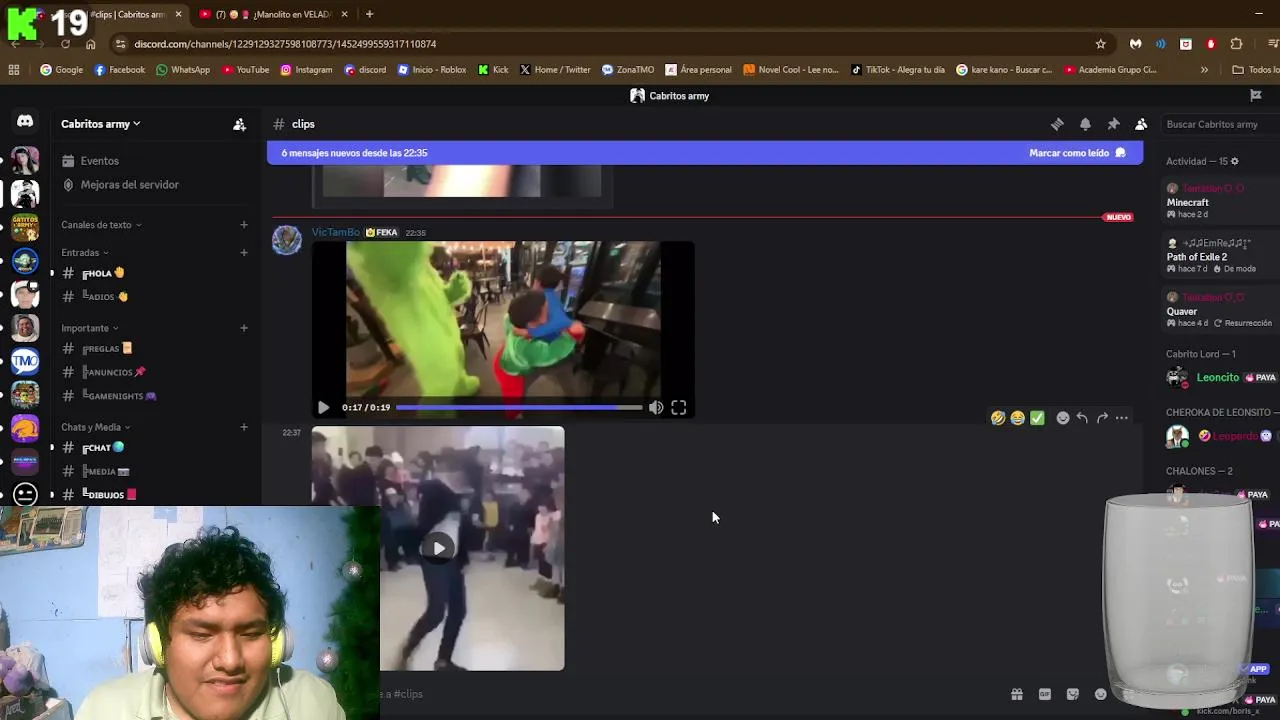Open add reaction emoji picker
The image size is (1280, 720).
1063,418
